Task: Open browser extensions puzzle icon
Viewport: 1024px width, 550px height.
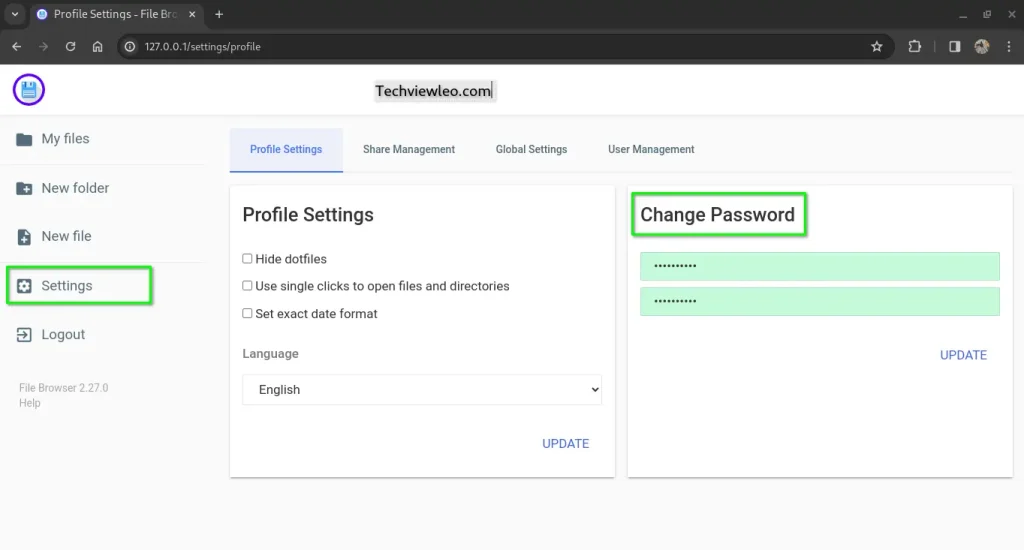Action: click(x=914, y=46)
